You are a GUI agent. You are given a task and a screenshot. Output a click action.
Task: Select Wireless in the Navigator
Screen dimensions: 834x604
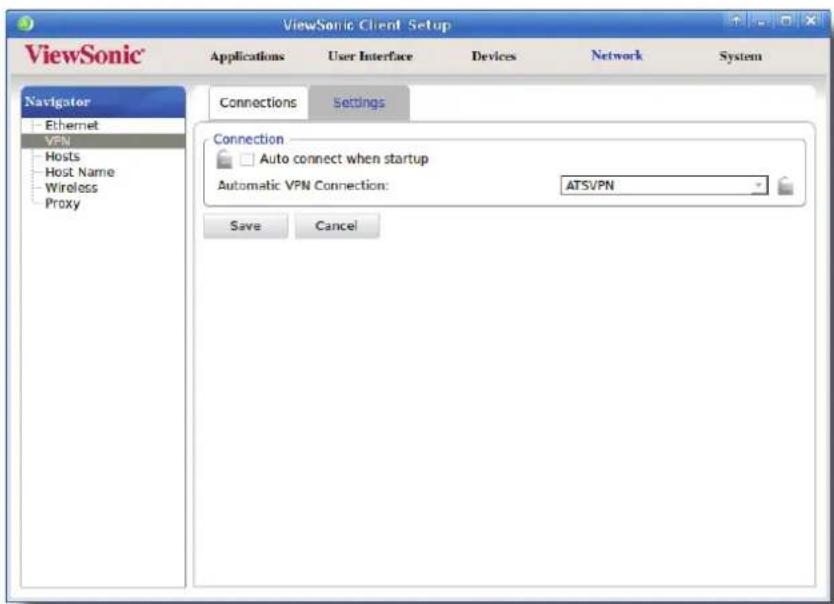click(71, 188)
